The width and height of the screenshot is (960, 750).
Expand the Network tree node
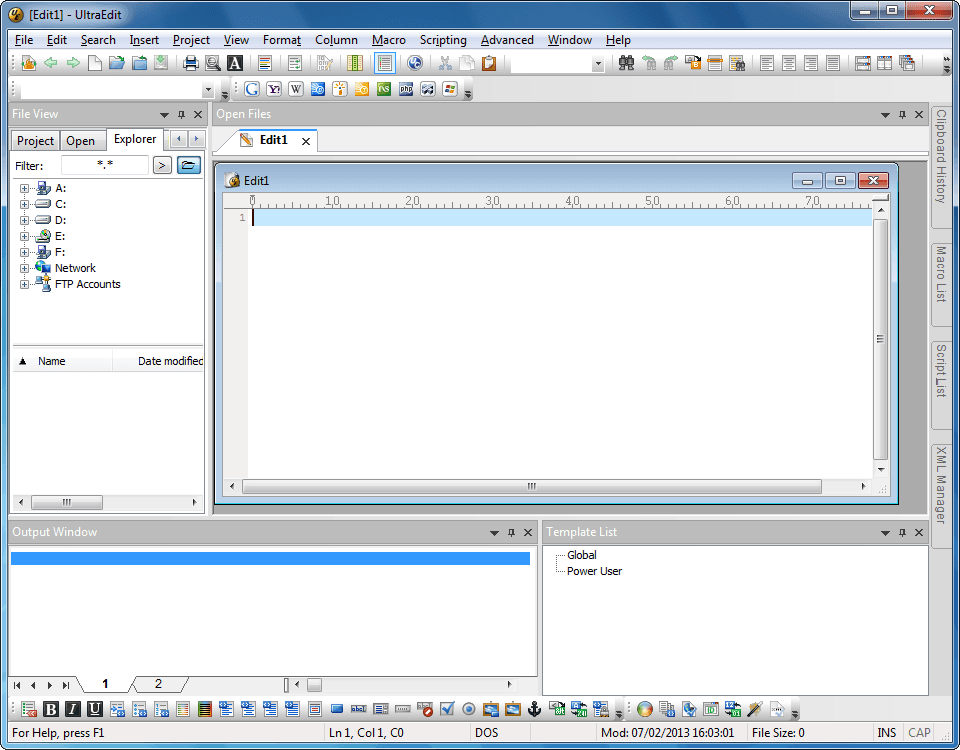[x=24, y=268]
